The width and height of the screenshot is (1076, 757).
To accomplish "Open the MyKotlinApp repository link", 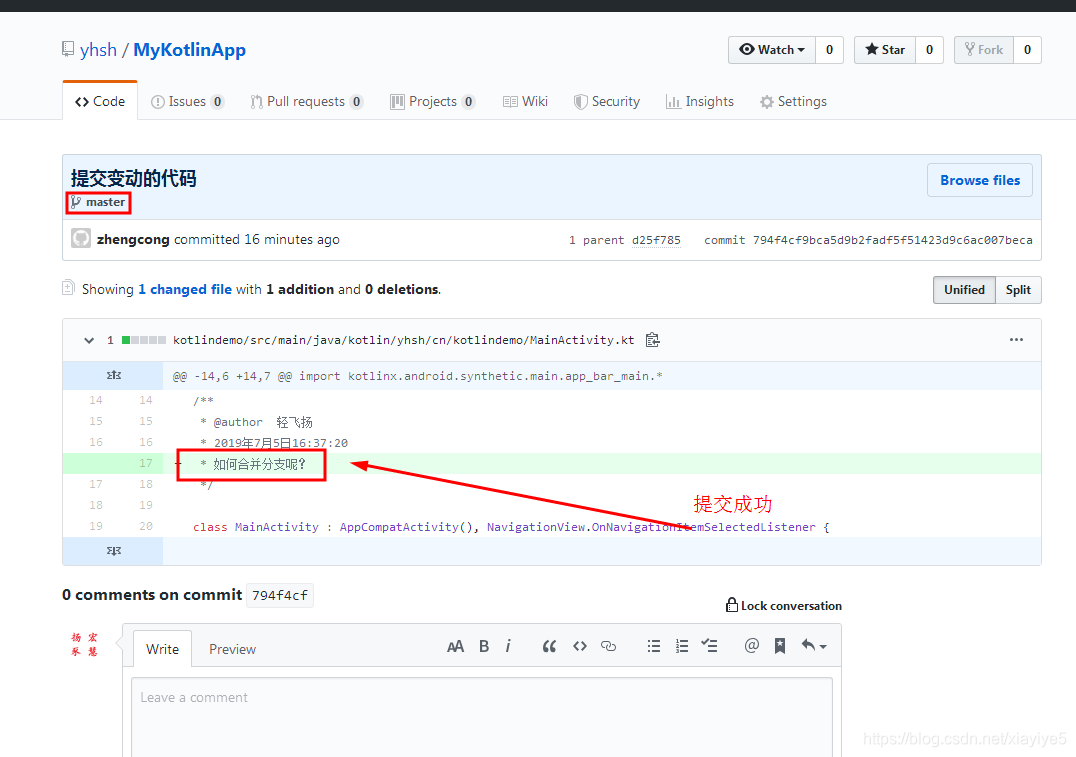I will [189, 50].
